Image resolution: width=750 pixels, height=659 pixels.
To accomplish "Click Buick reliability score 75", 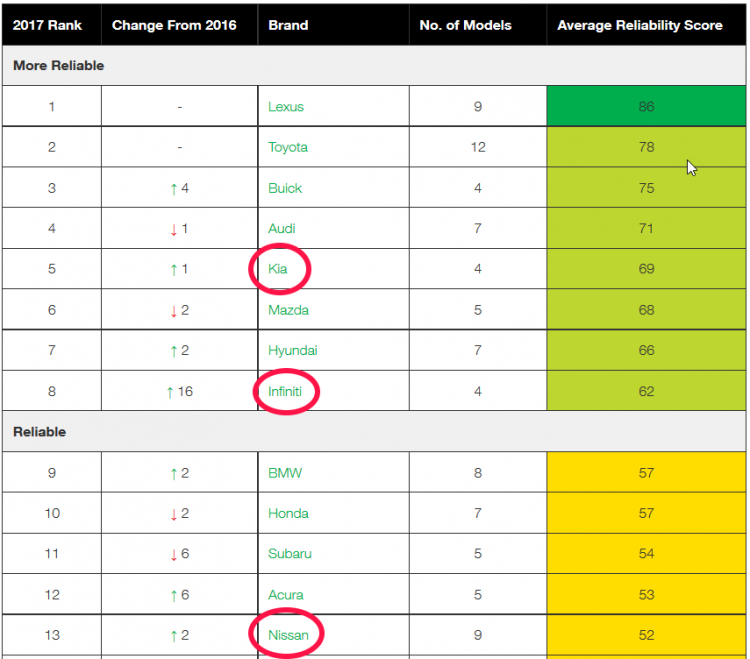I will [x=646, y=188].
